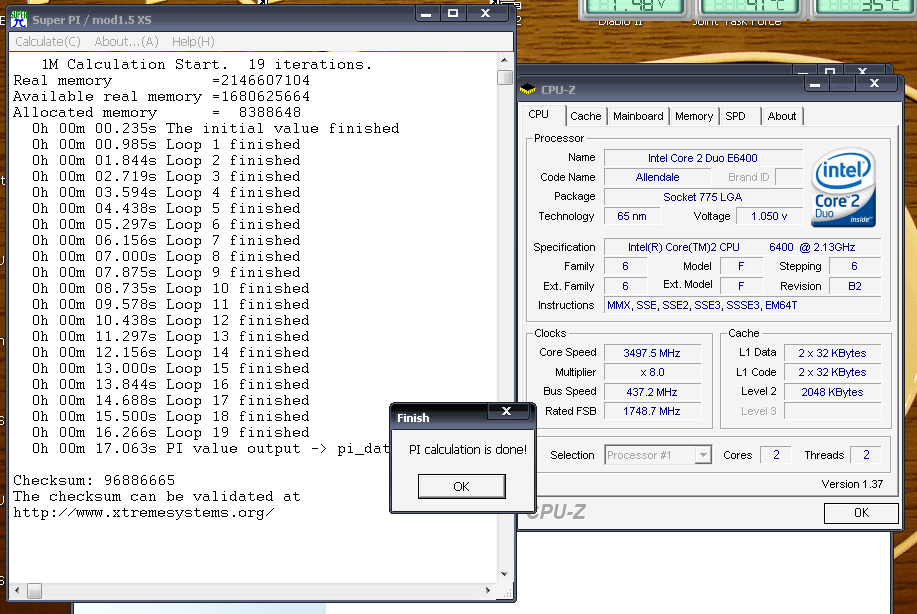Click the 'Loop 19 finished' line
This screenshot has width=917, height=614.
pos(171,433)
